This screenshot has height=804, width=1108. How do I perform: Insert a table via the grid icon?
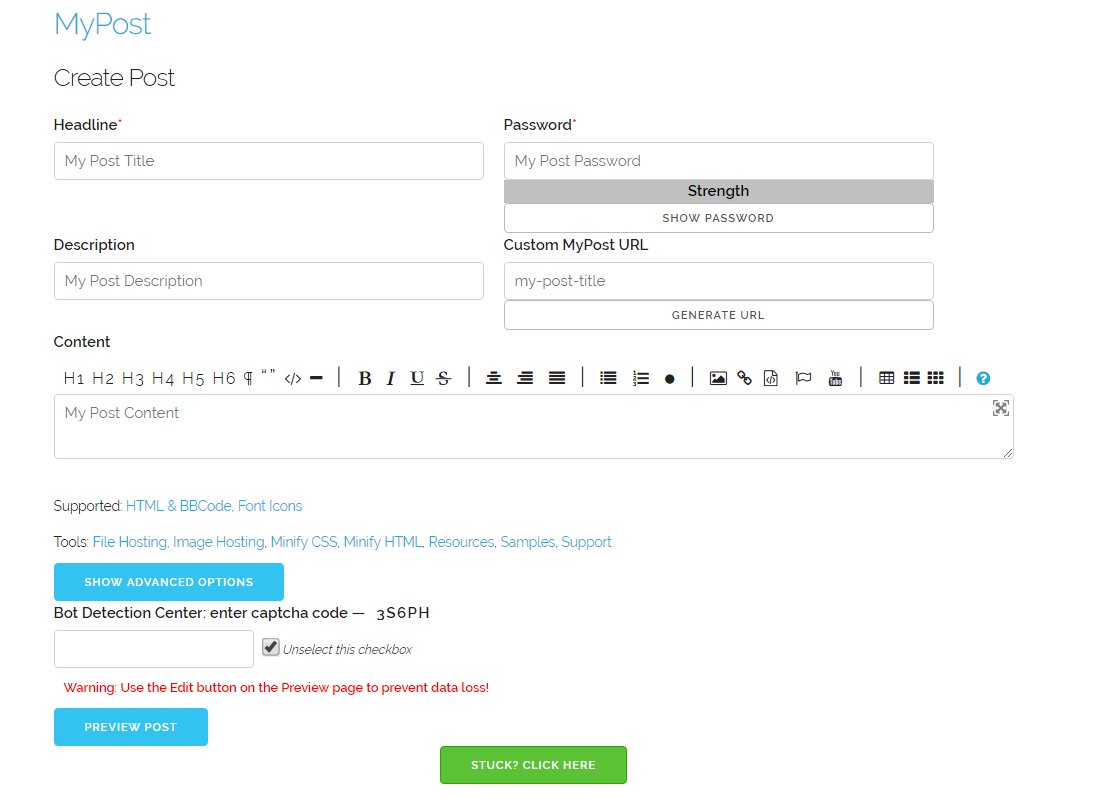pos(886,379)
